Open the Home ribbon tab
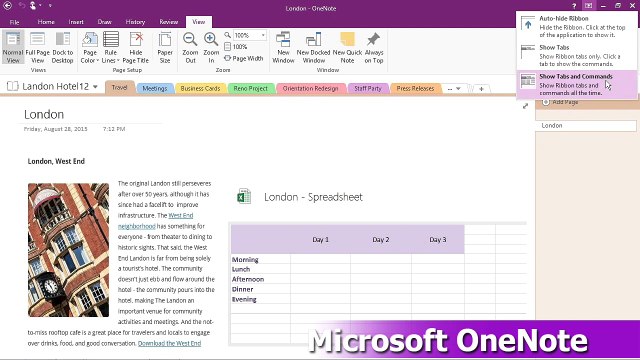Image resolution: width=640 pixels, height=360 pixels. pyautogui.click(x=46, y=22)
